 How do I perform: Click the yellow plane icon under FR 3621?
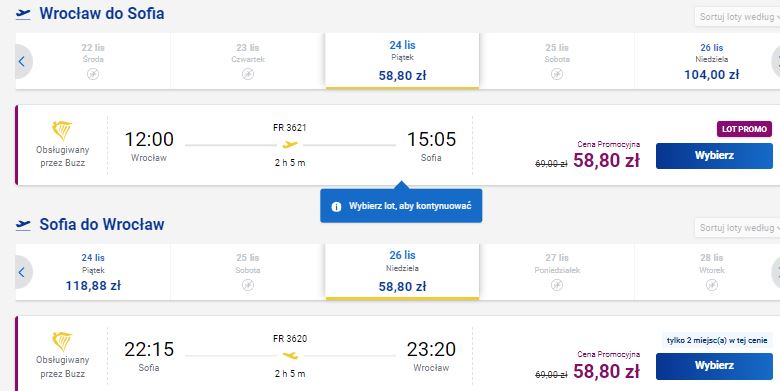(x=290, y=145)
